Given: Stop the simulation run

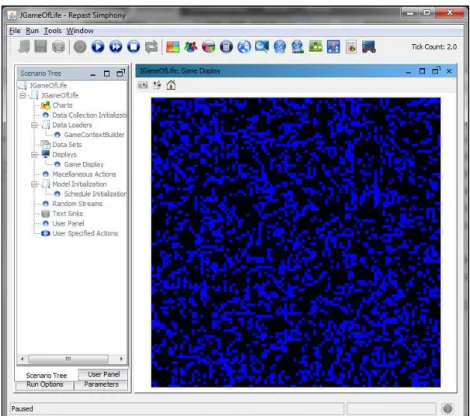Looking at the screenshot, I should [134, 47].
